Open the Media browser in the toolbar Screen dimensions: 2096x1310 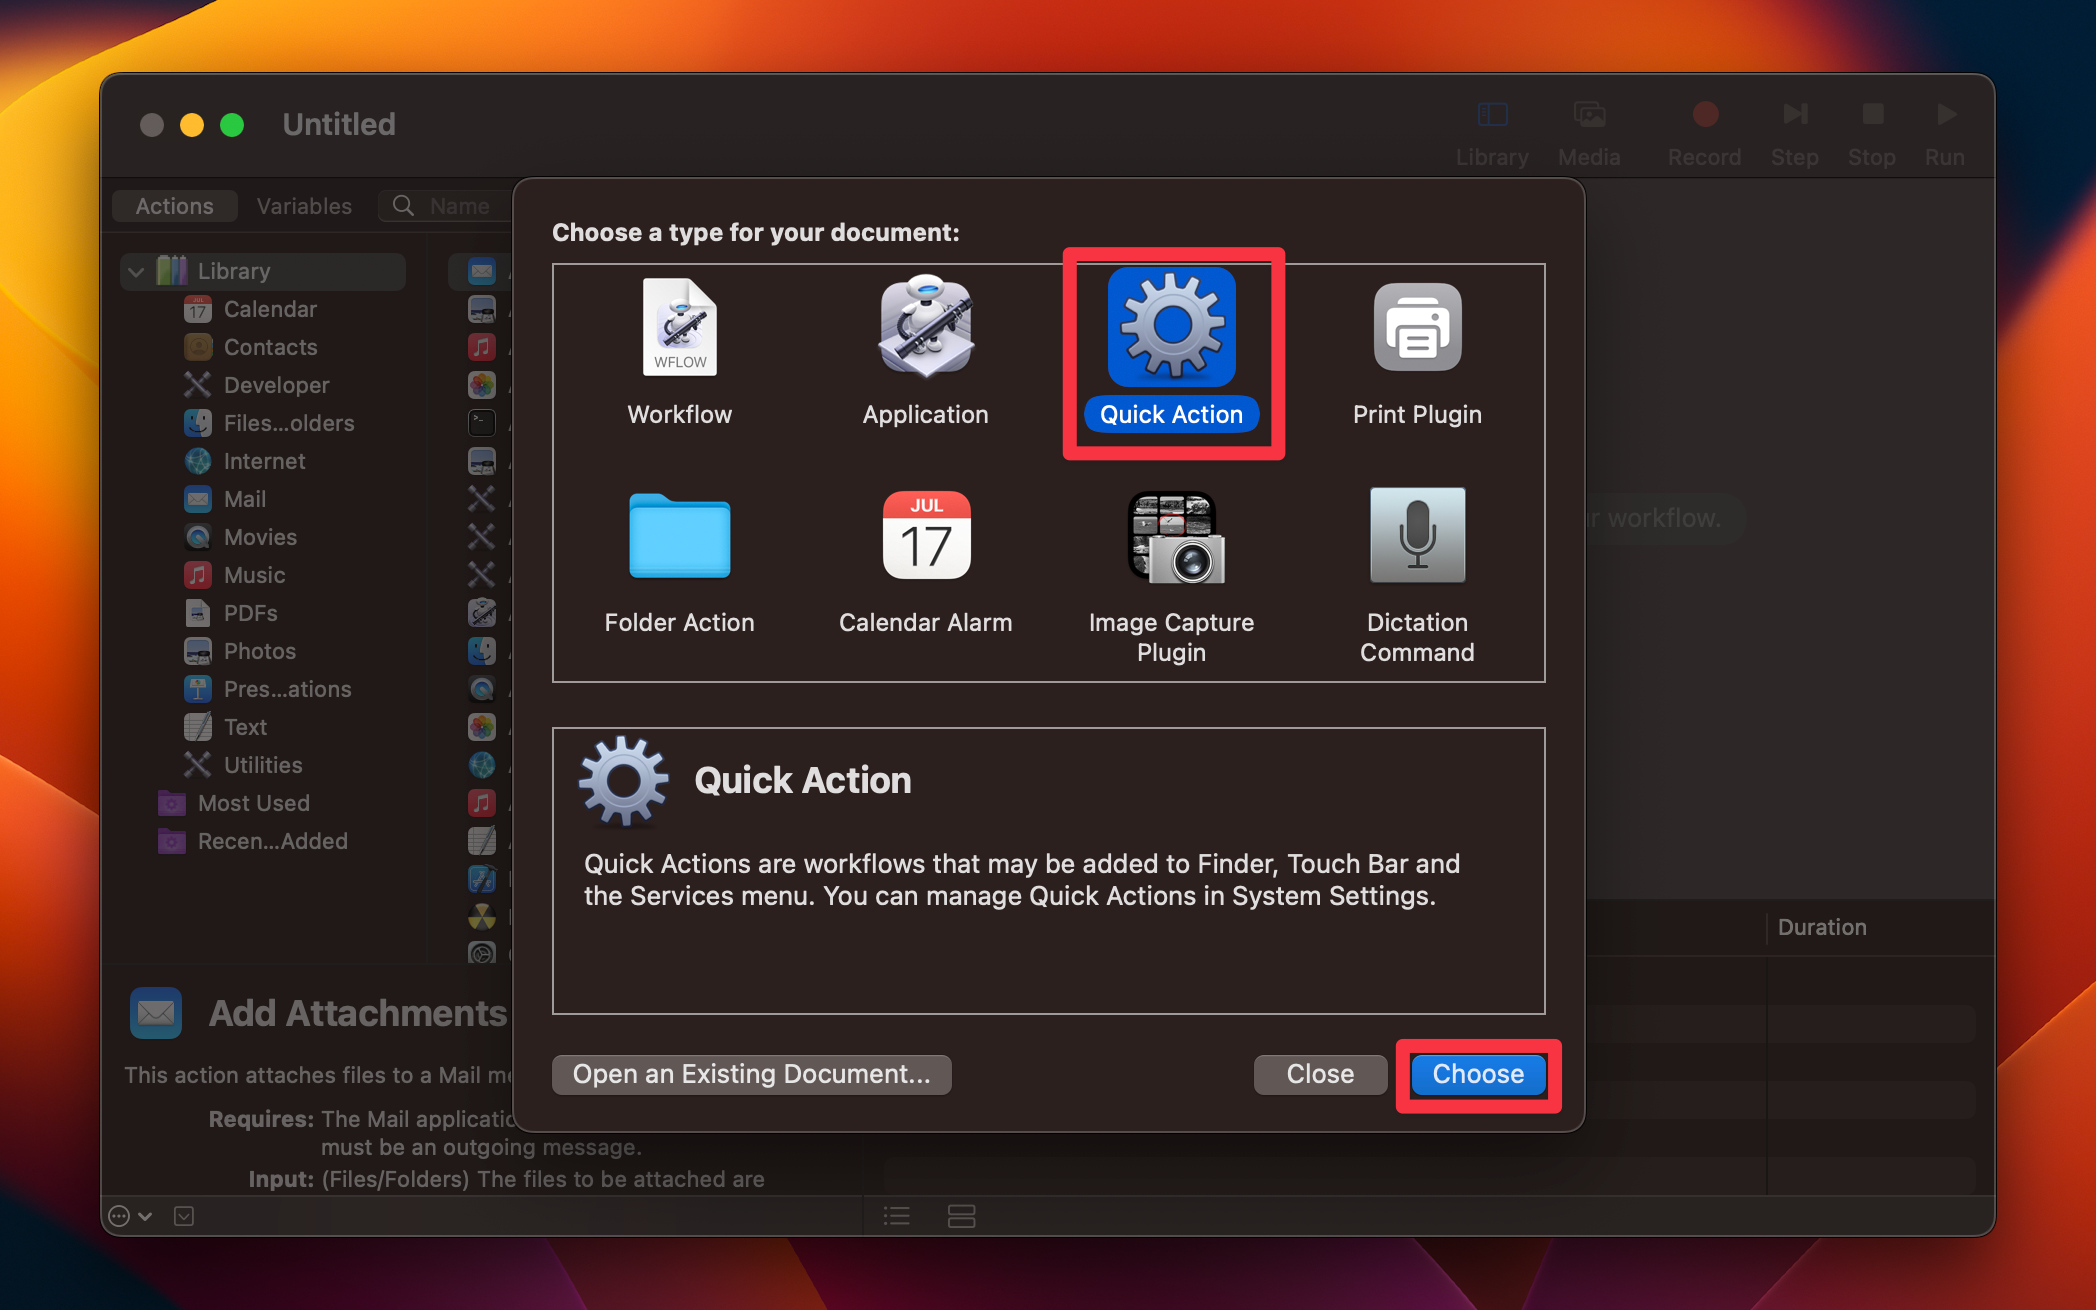pos(1589,130)
